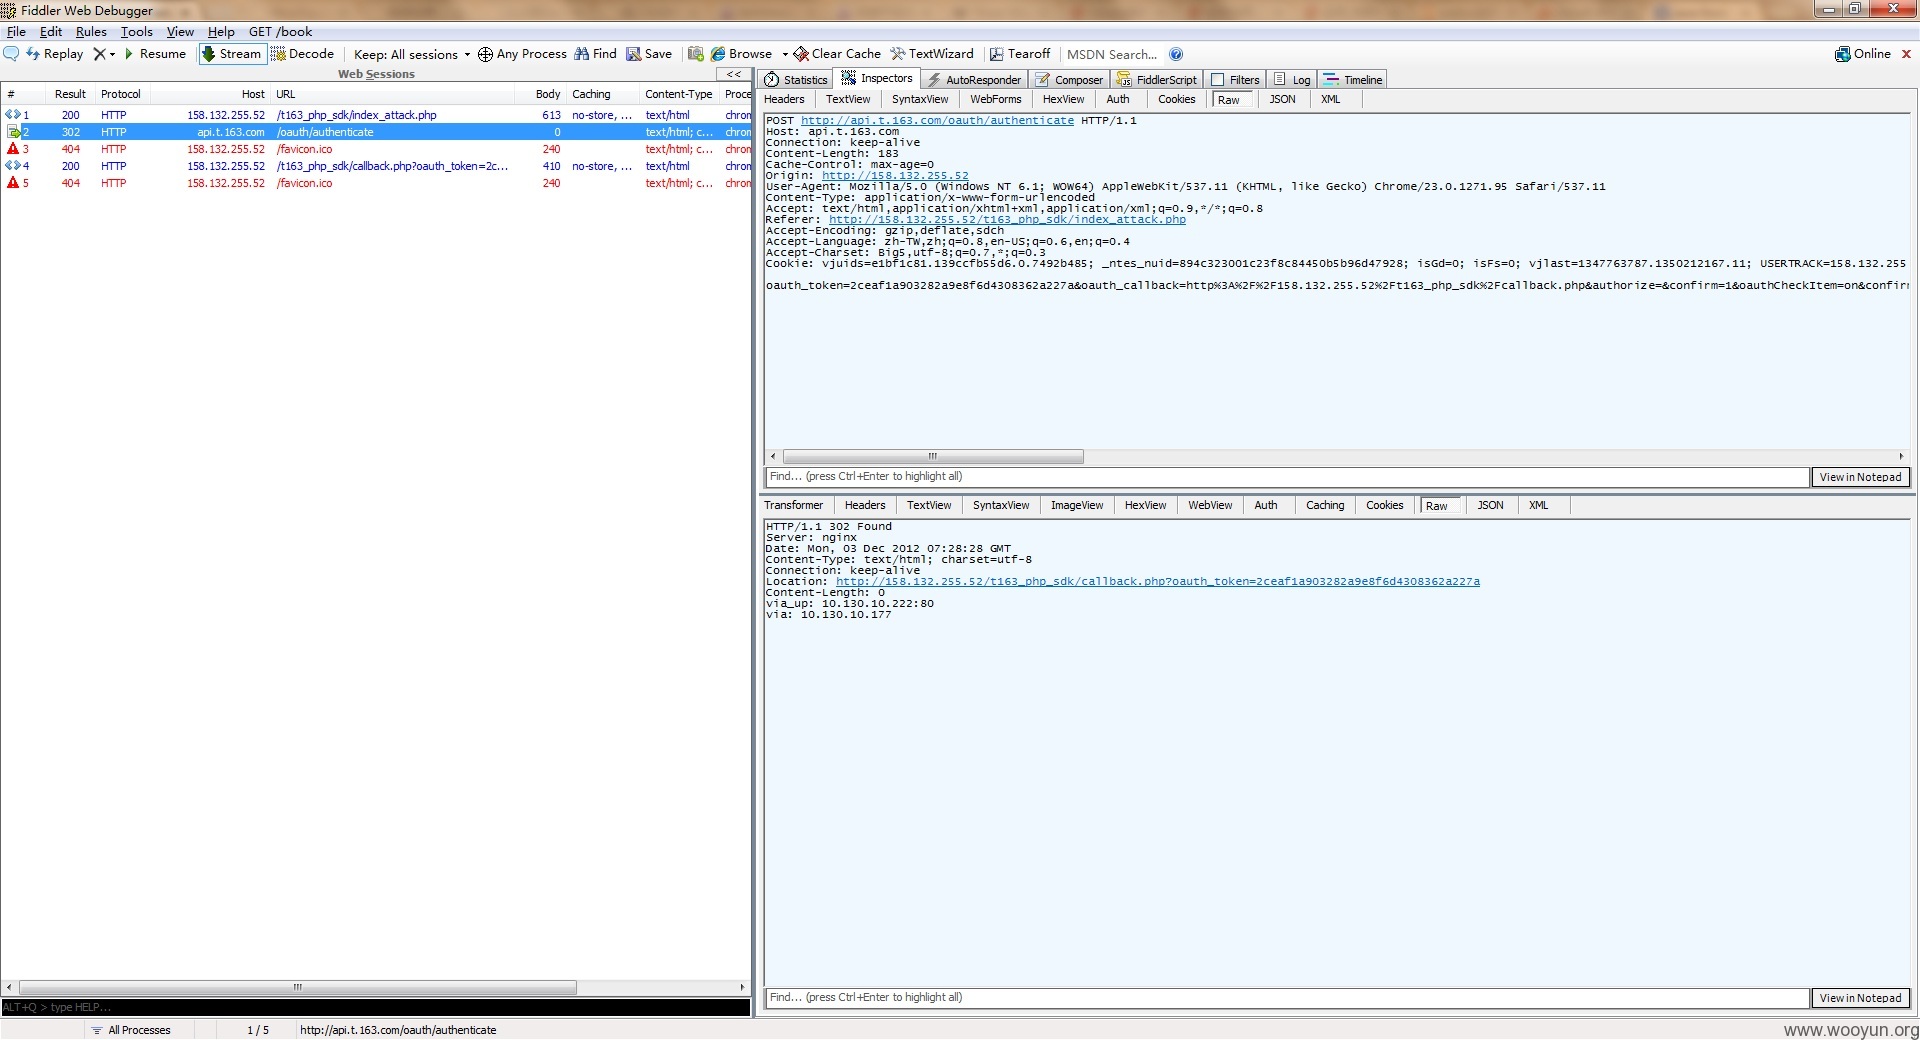Open Find sessions binoculars

click(x=595, y=54)
